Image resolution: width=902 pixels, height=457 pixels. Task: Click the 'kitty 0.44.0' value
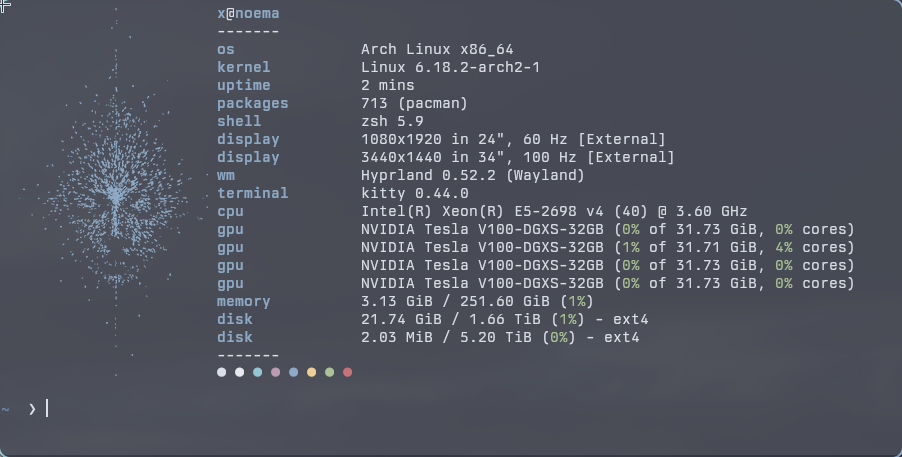pyautogui.click(x=415, y=193)
